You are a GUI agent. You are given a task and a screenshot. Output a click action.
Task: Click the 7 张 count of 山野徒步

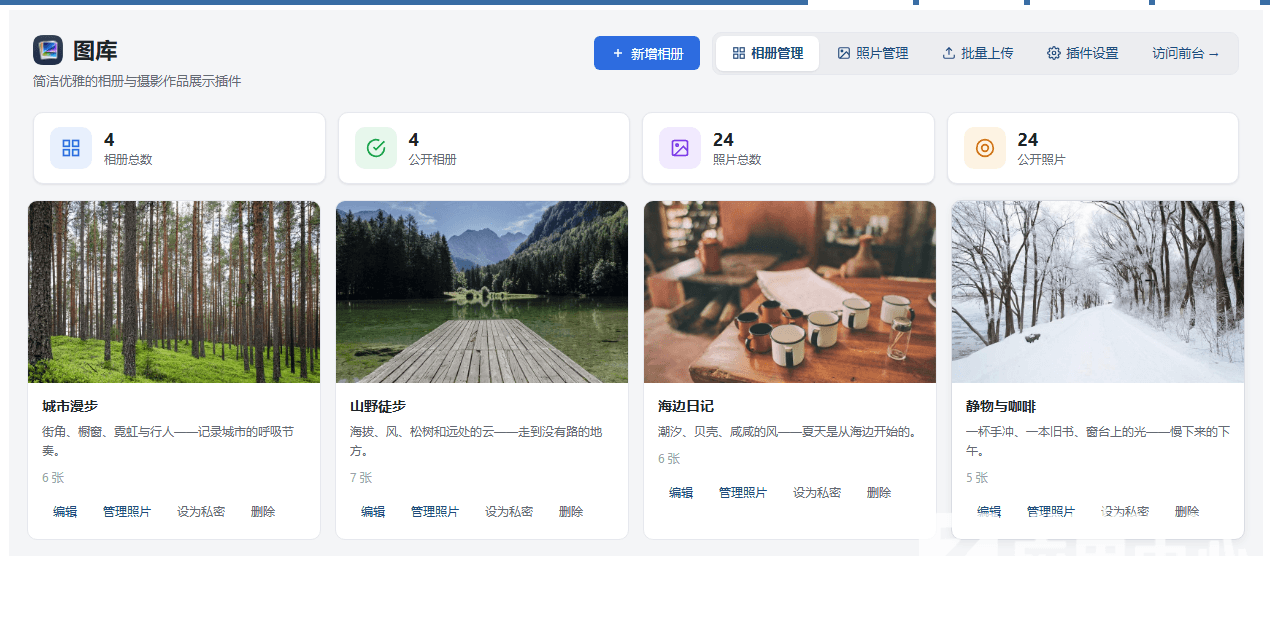point(361,478)
